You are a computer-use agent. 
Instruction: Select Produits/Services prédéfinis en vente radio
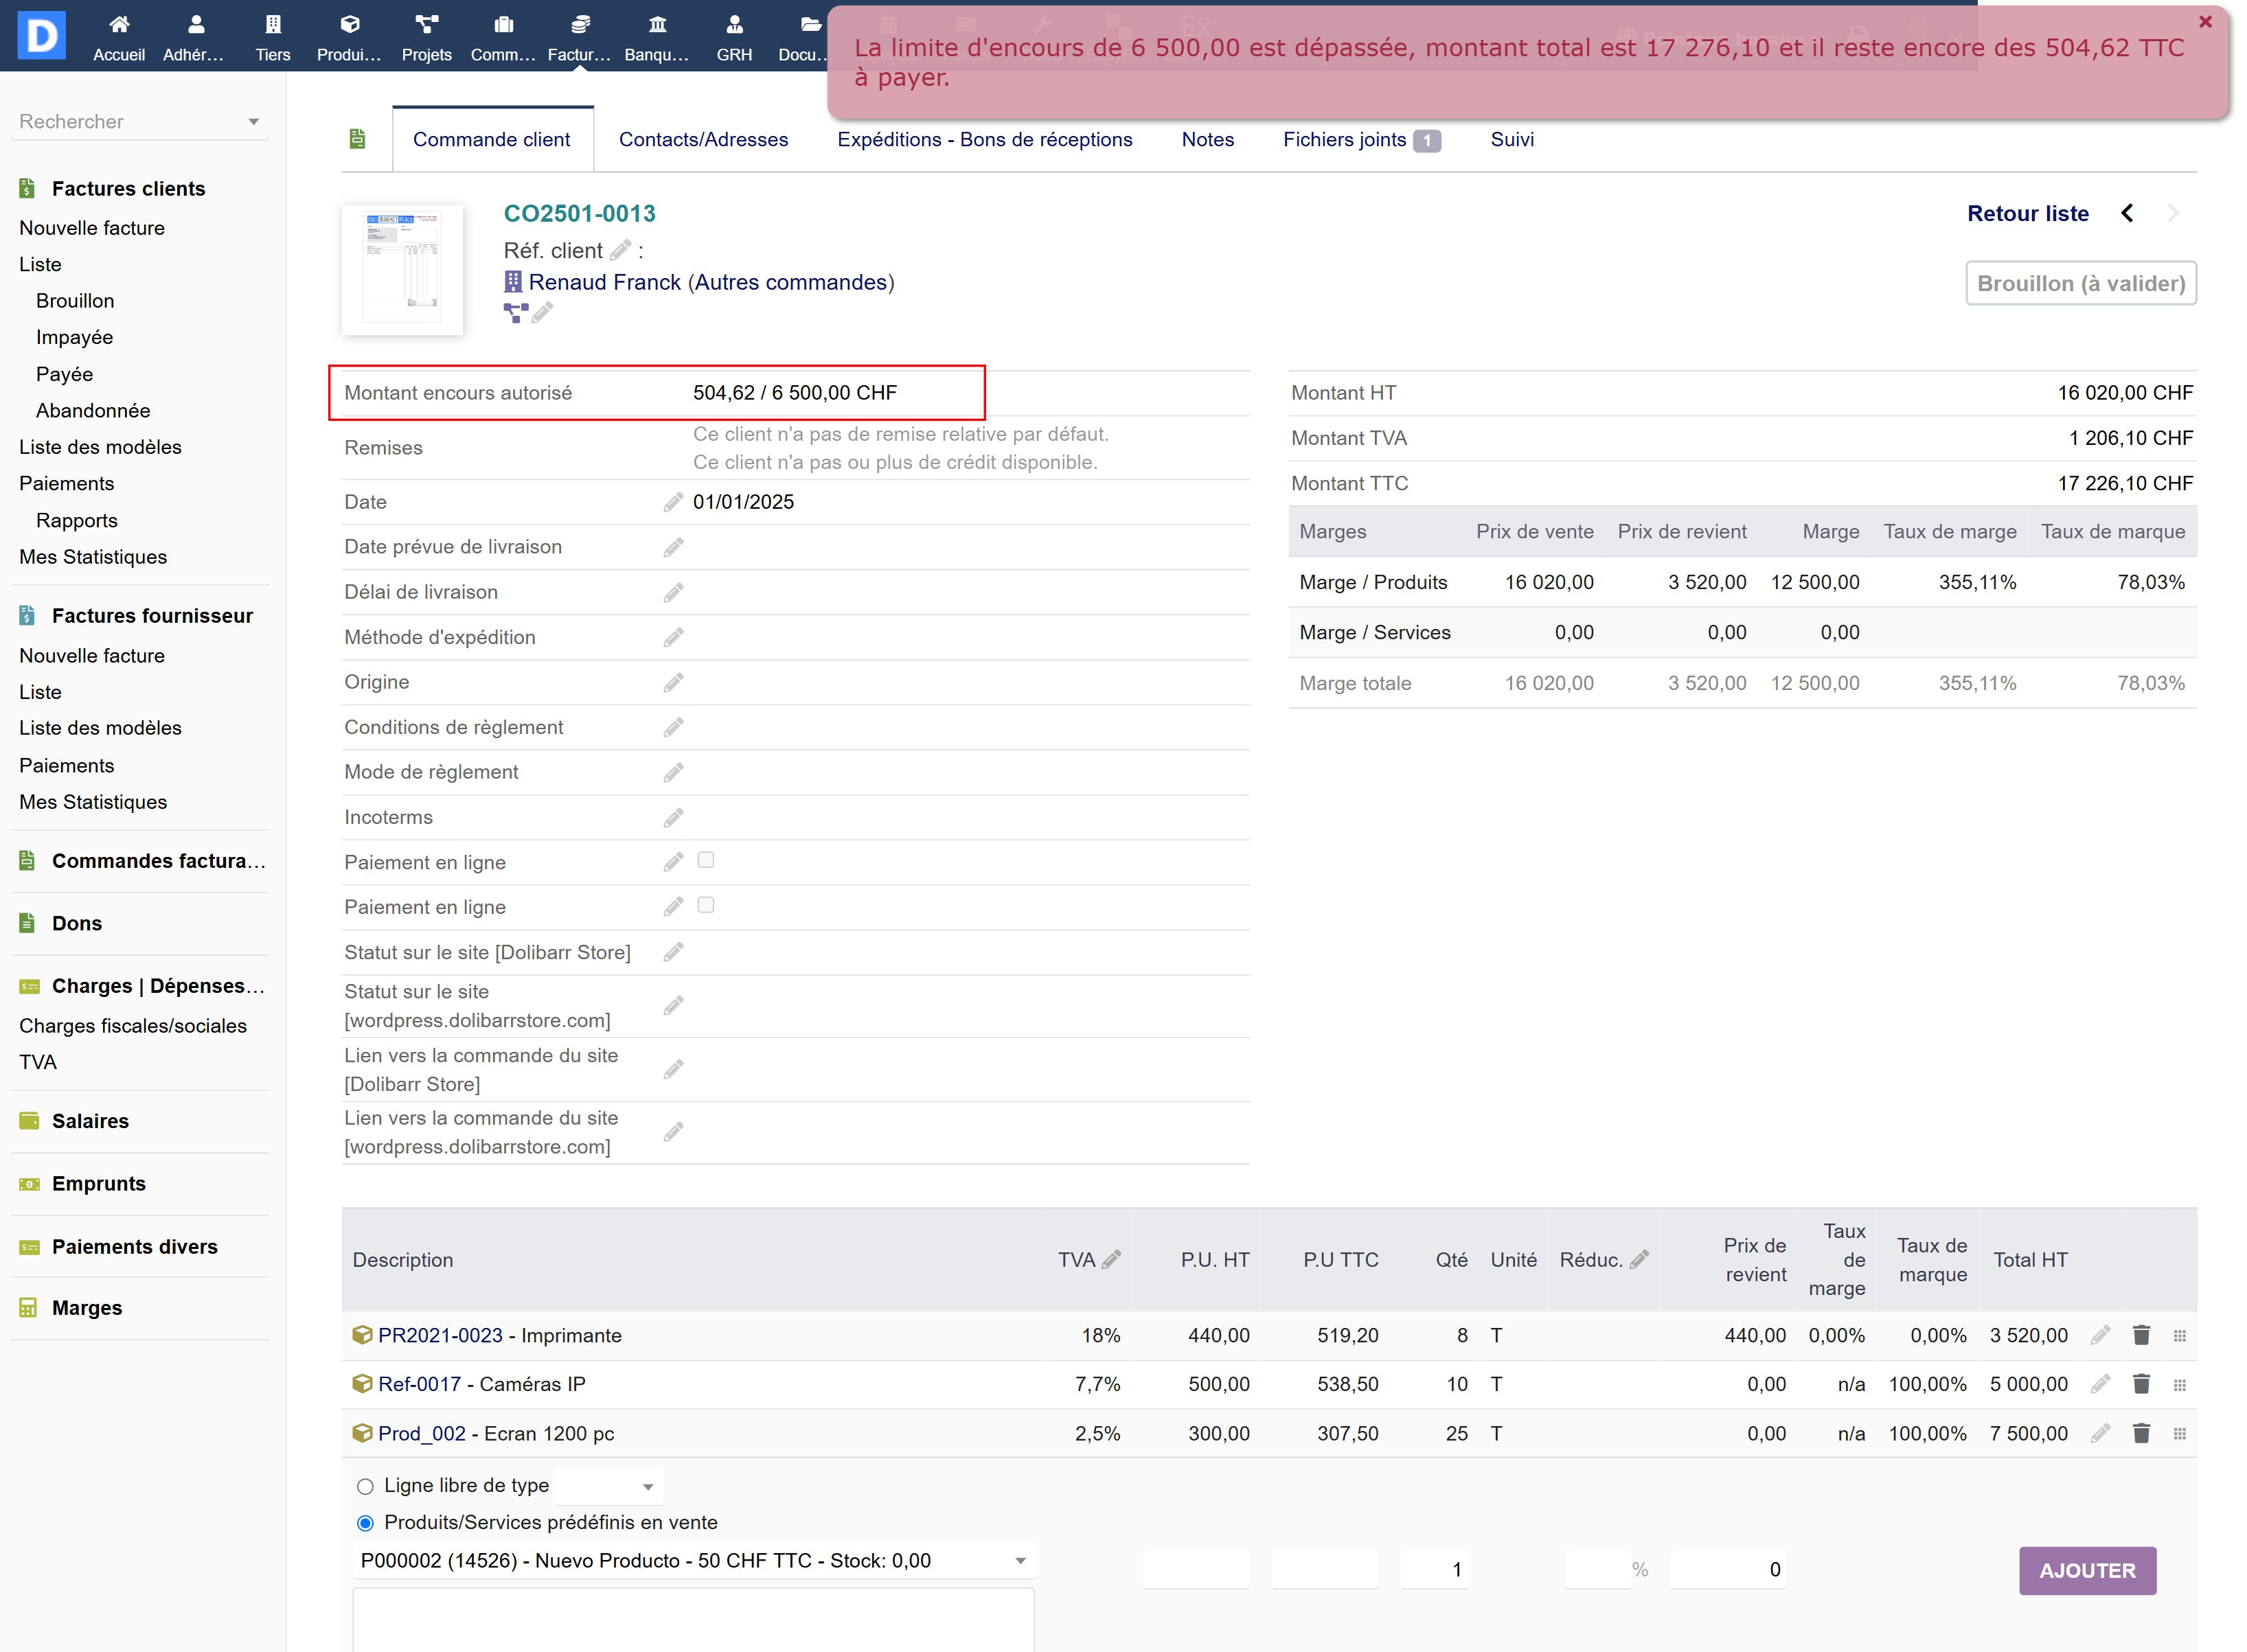pos(365,1523)
